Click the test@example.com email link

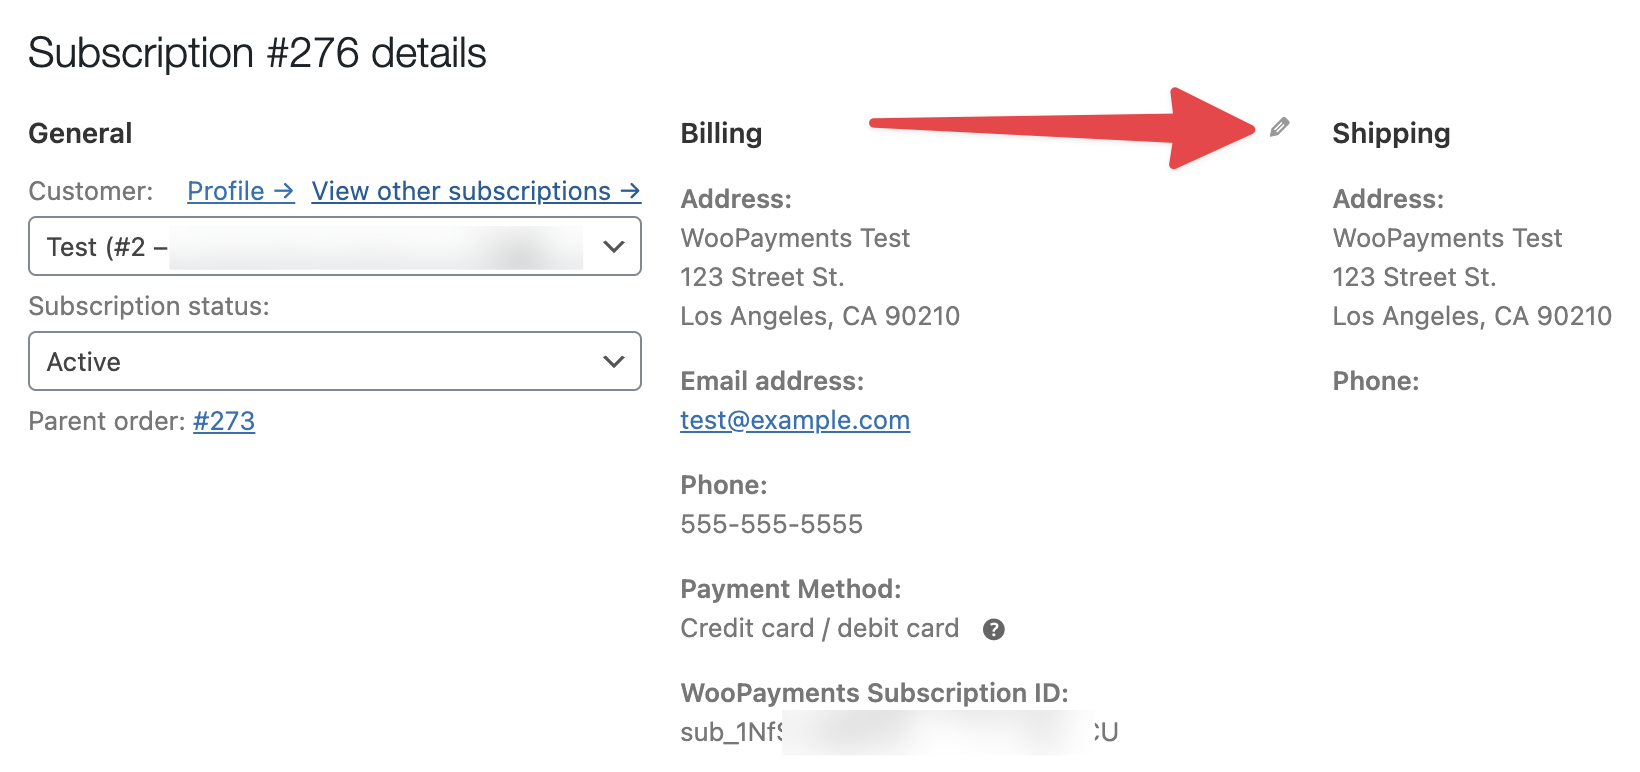tap(795, 420)
